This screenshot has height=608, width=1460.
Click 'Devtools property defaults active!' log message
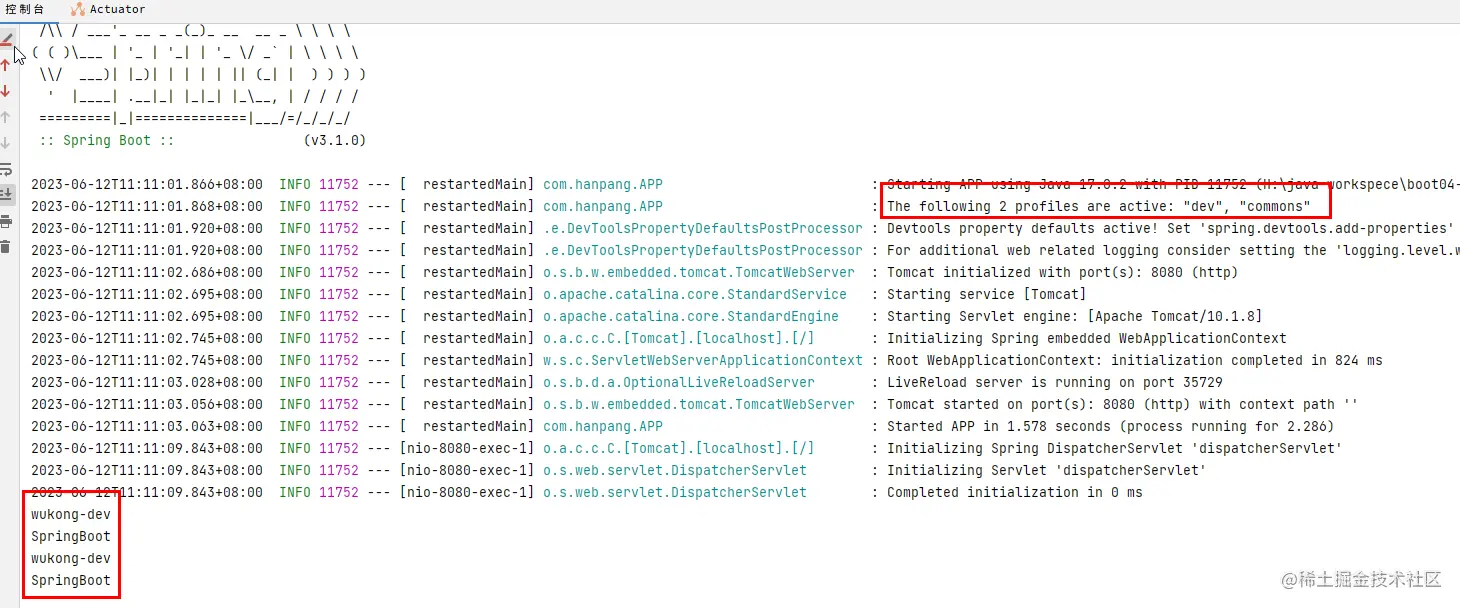tap(1170, 228)
